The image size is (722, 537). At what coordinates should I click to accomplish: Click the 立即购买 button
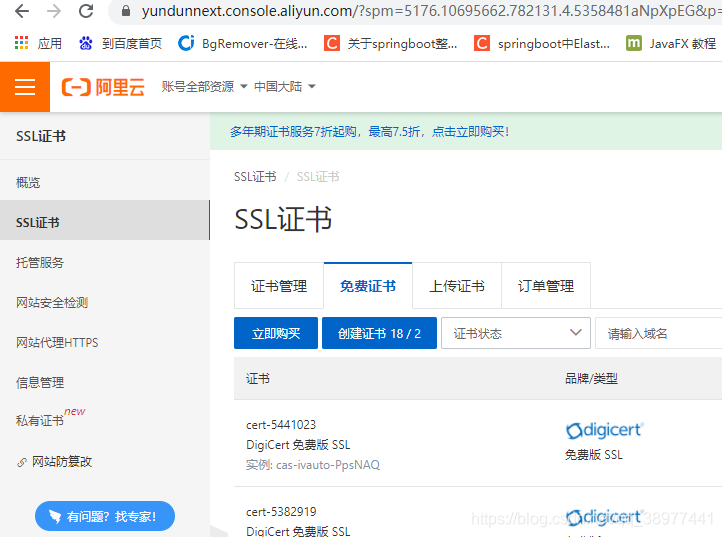276,333
